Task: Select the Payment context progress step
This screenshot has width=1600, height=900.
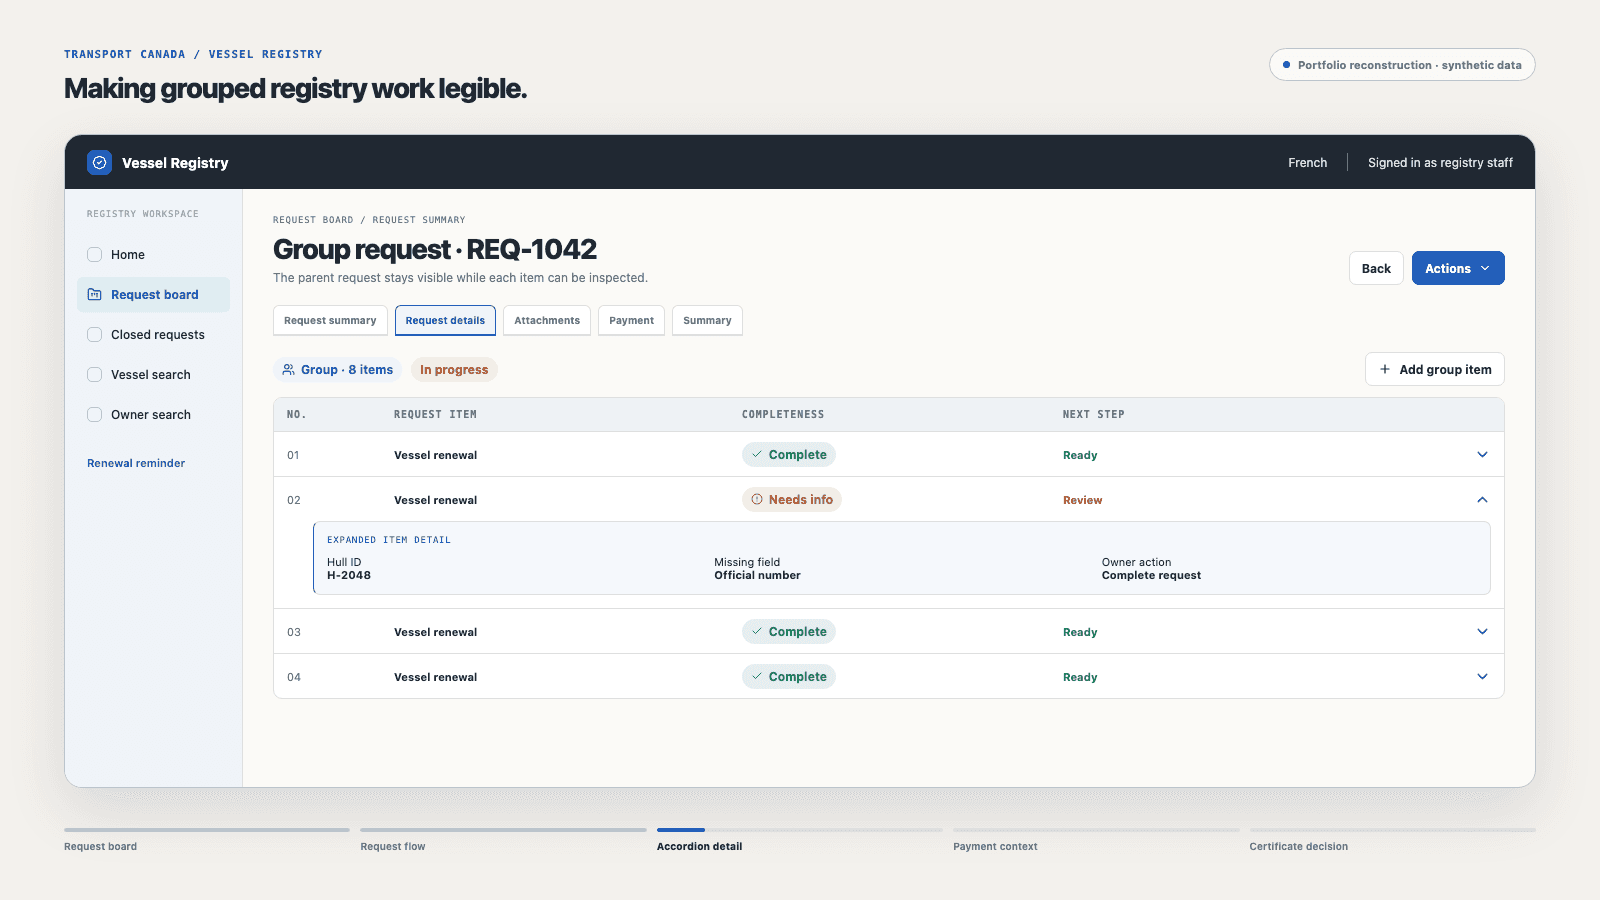Action: click(1096, 839)
